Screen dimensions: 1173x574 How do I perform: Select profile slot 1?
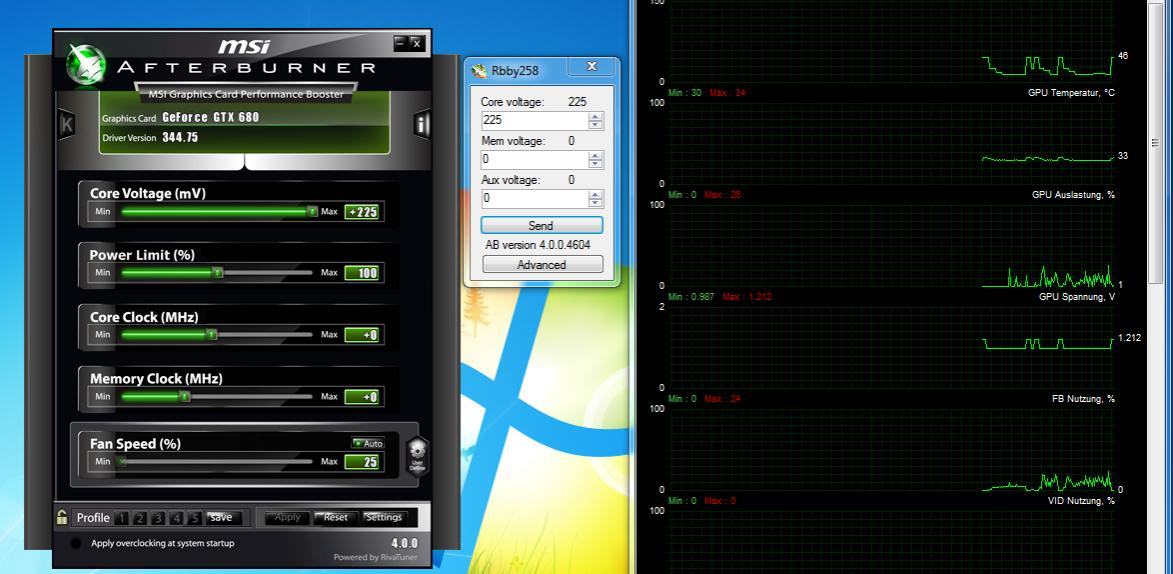122,518
